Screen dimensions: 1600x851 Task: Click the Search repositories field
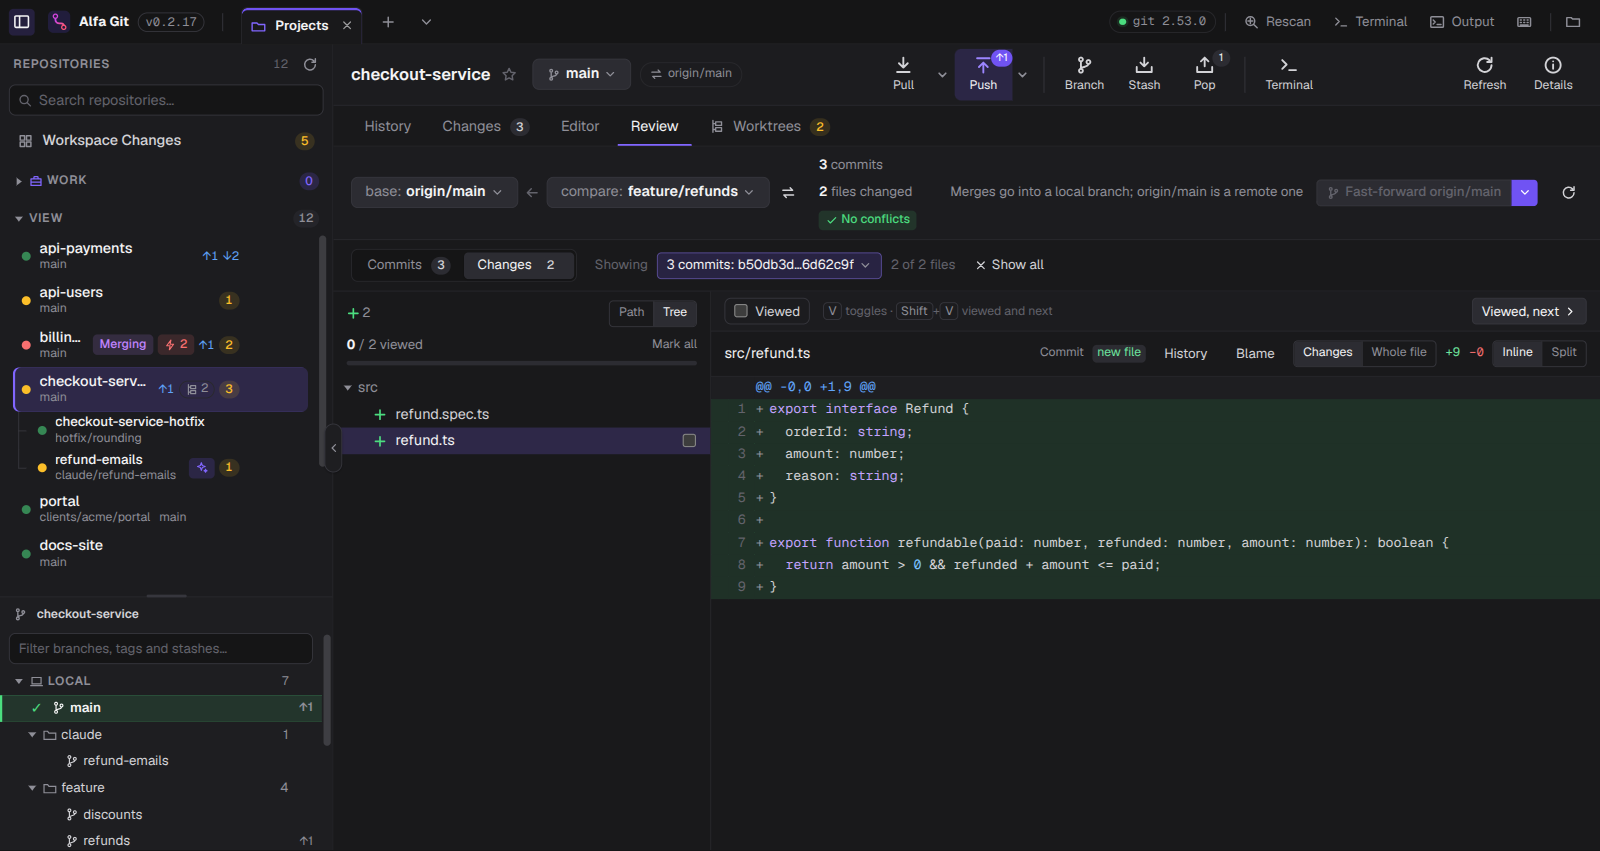(166, 100)
